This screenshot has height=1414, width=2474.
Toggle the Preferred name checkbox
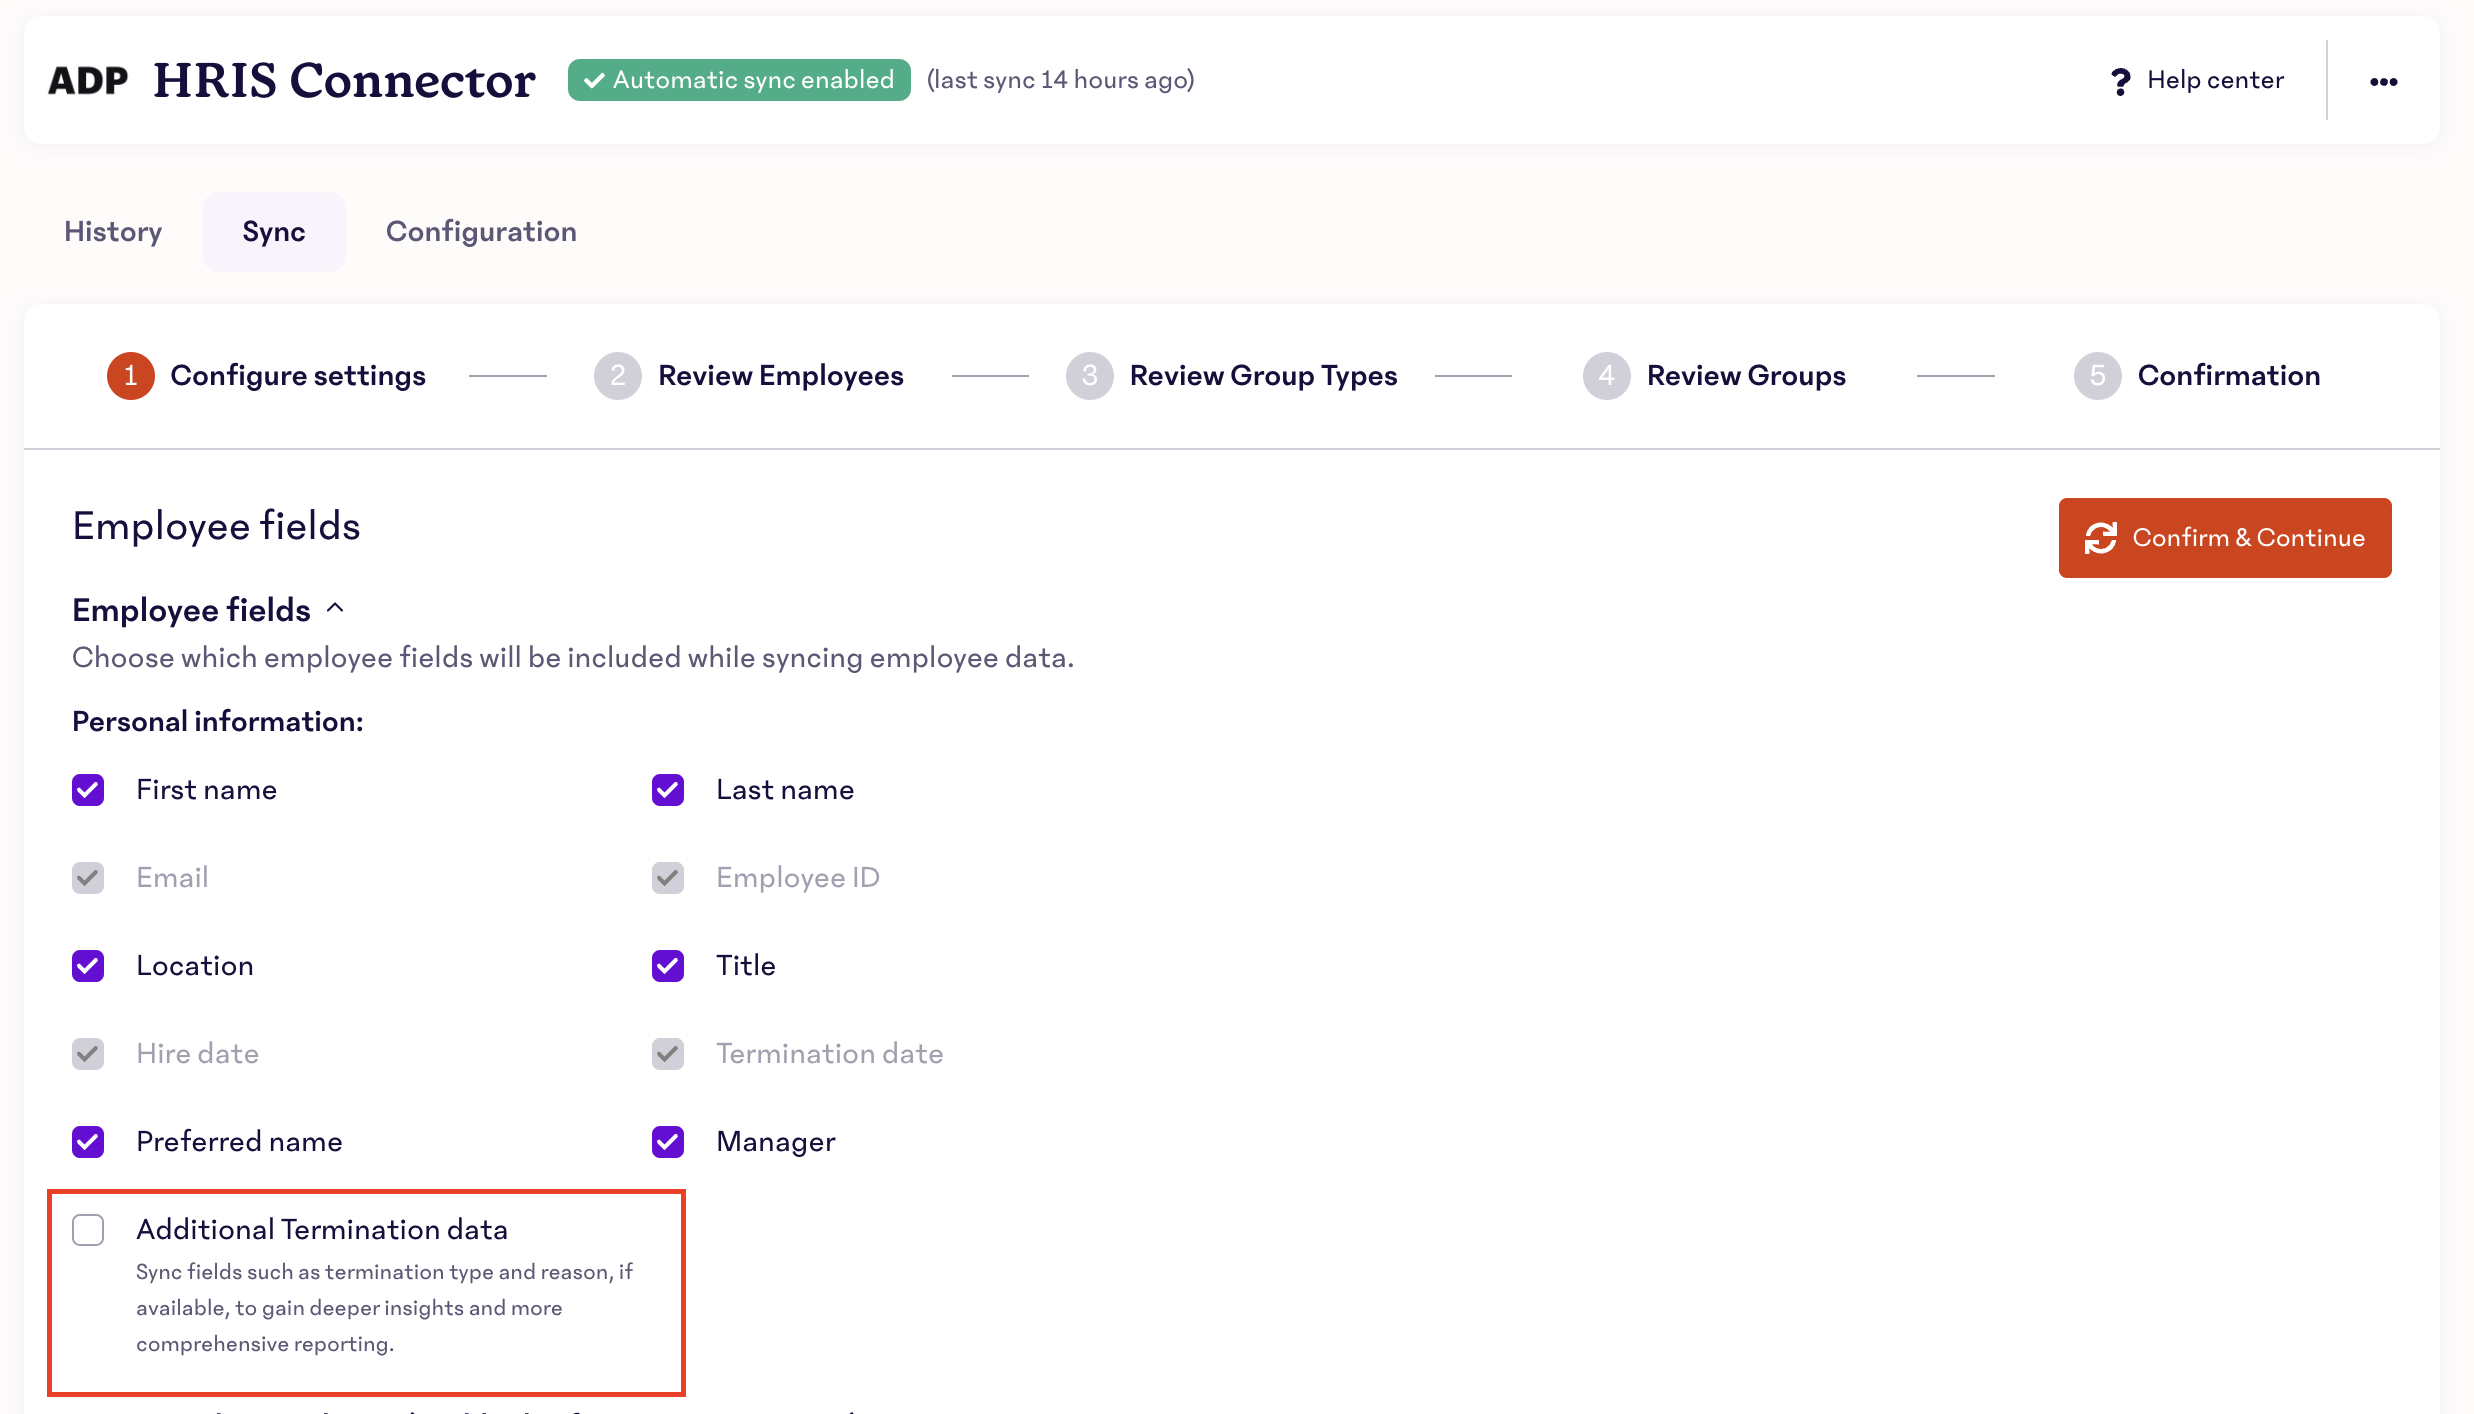[x=88, y=1142]
